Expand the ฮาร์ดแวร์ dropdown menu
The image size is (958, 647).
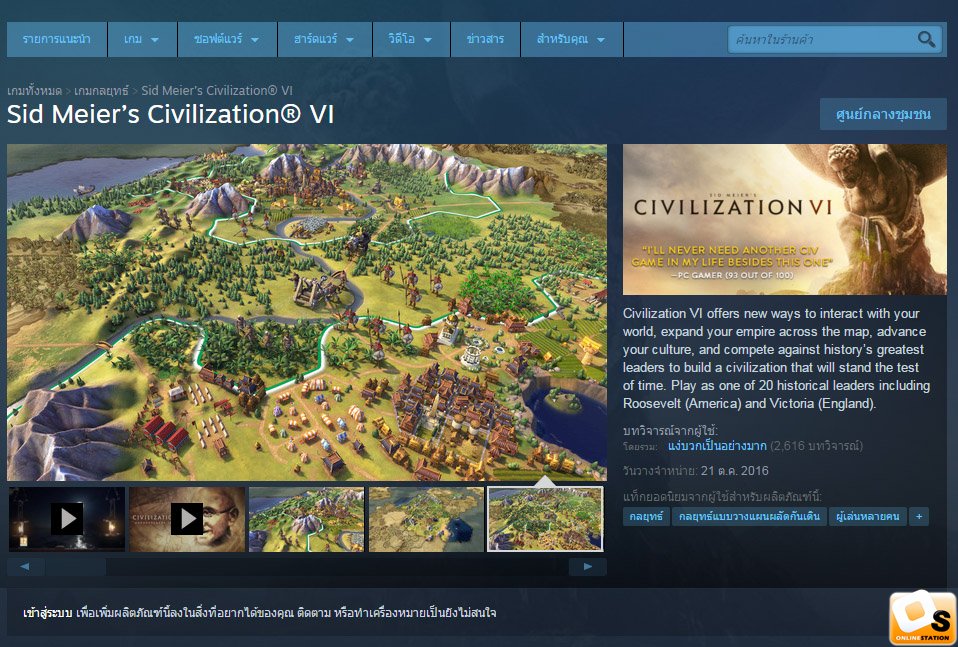click(x=324, y=39)
